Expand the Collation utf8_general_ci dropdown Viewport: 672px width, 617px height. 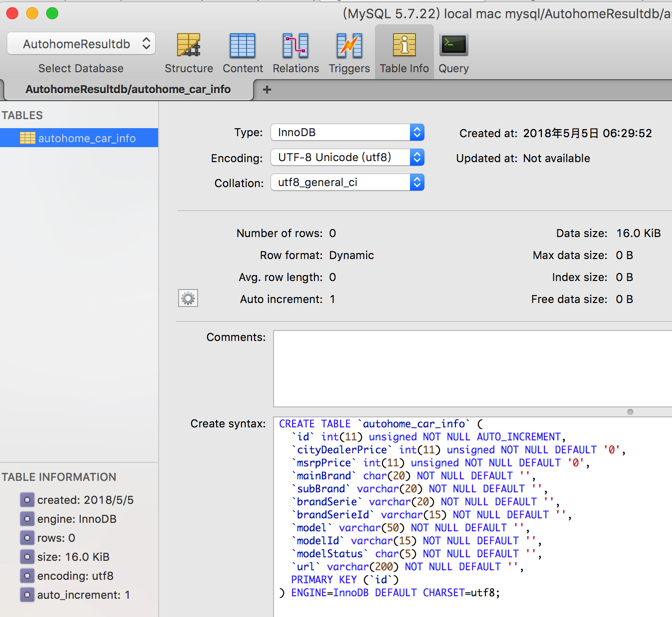click(x=347, y=183)
